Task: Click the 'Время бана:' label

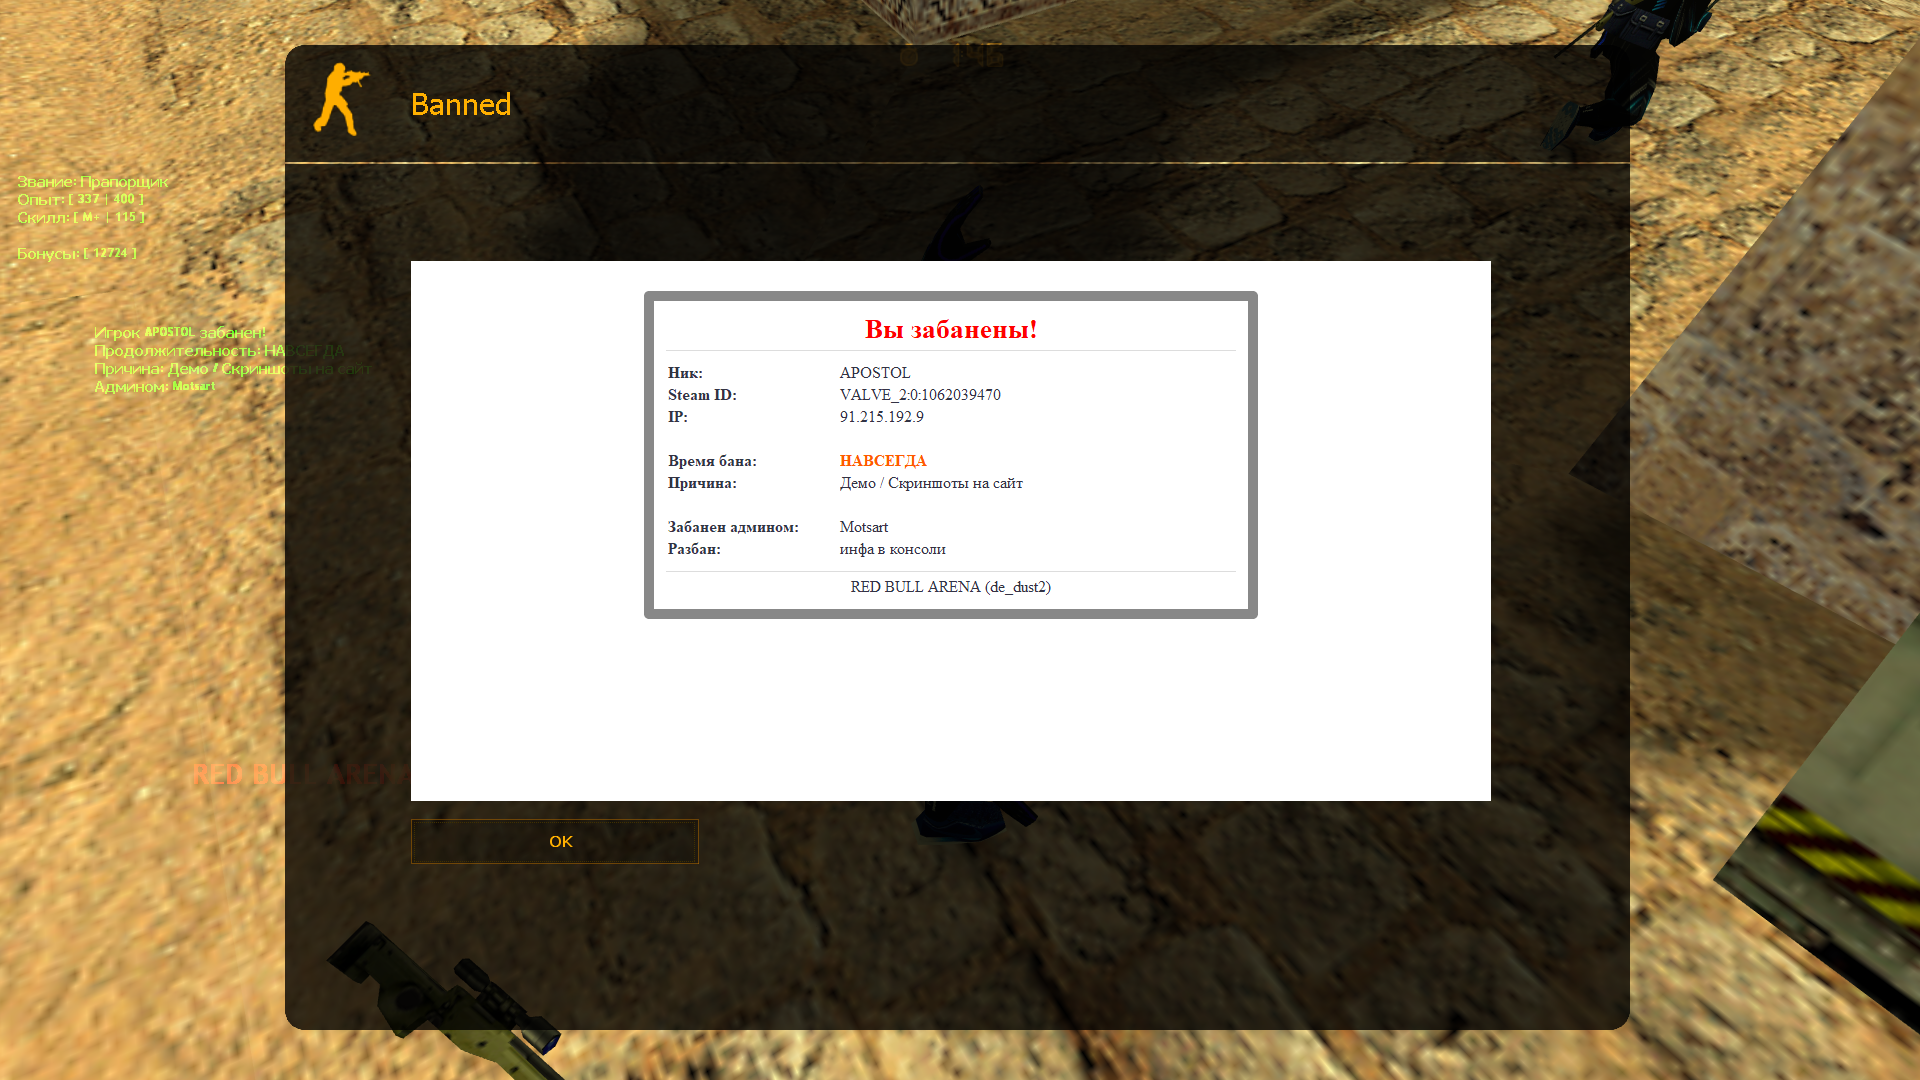Action: 711,461
